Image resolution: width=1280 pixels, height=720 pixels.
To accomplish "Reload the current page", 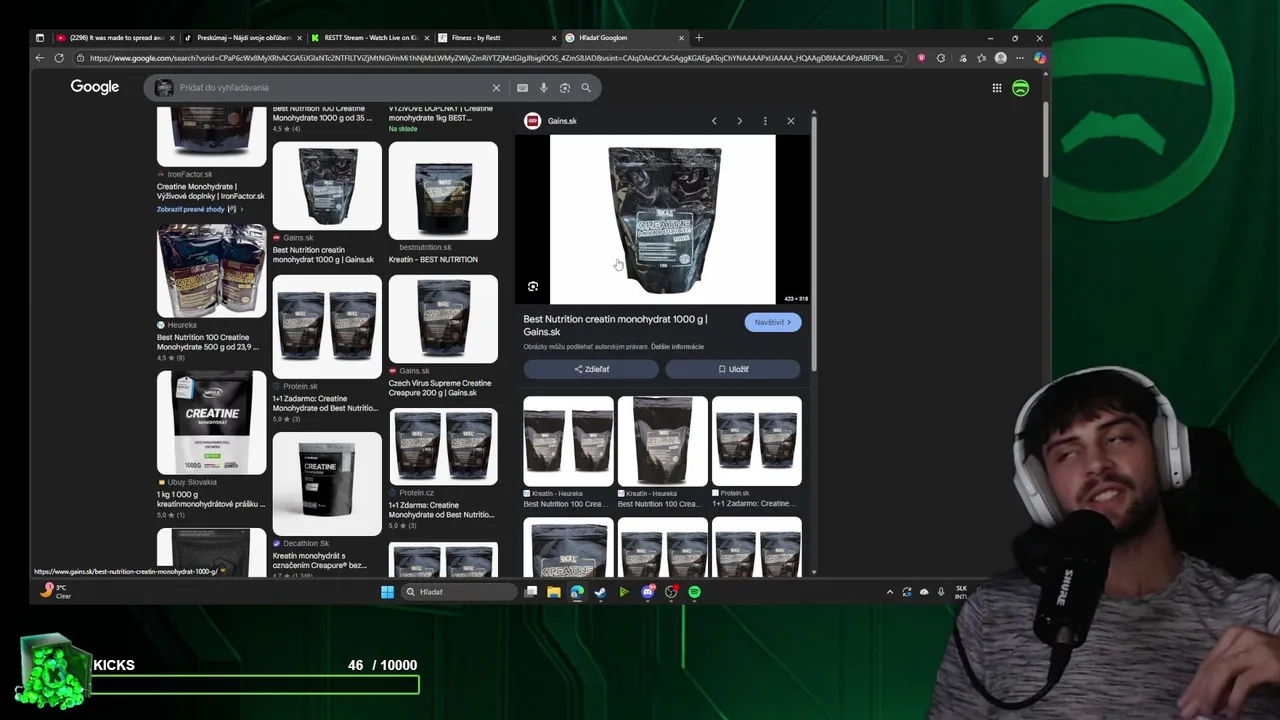I will coord(59,58).
